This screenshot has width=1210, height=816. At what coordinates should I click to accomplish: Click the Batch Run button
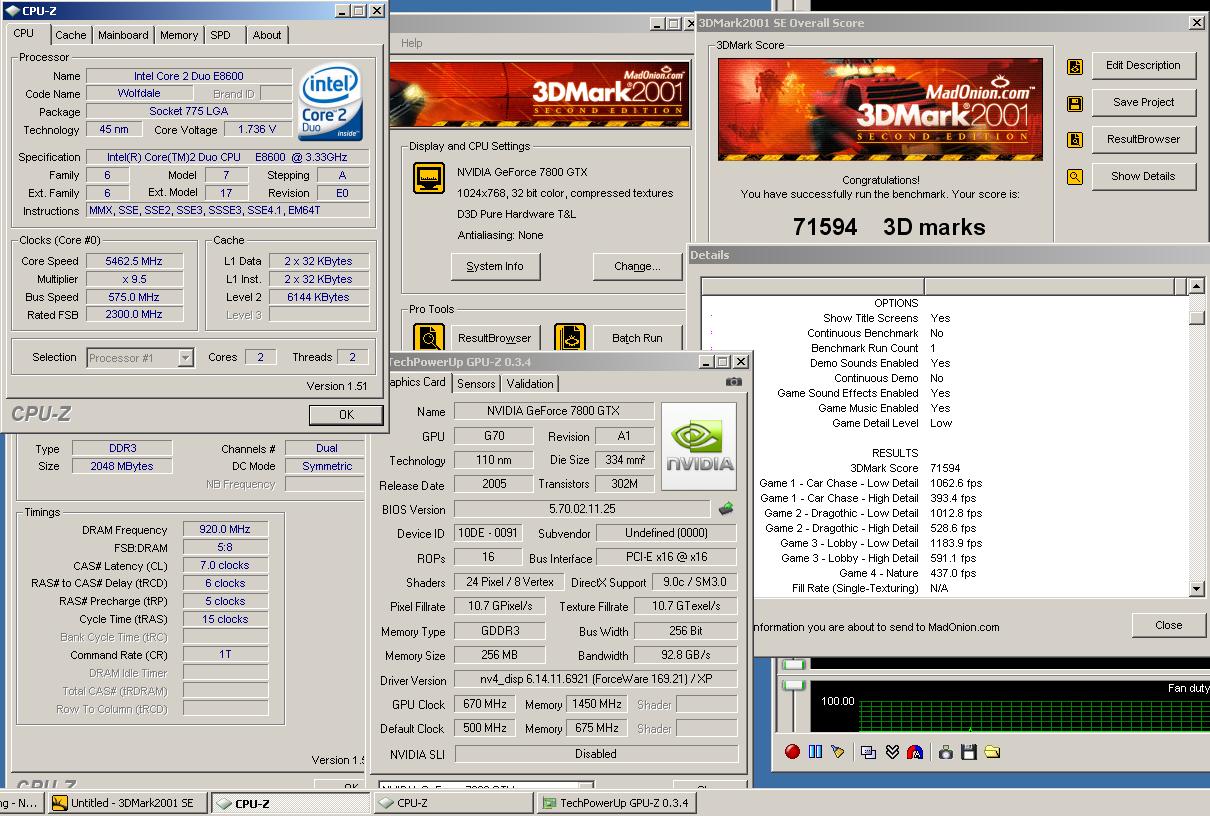click(637, 338)
